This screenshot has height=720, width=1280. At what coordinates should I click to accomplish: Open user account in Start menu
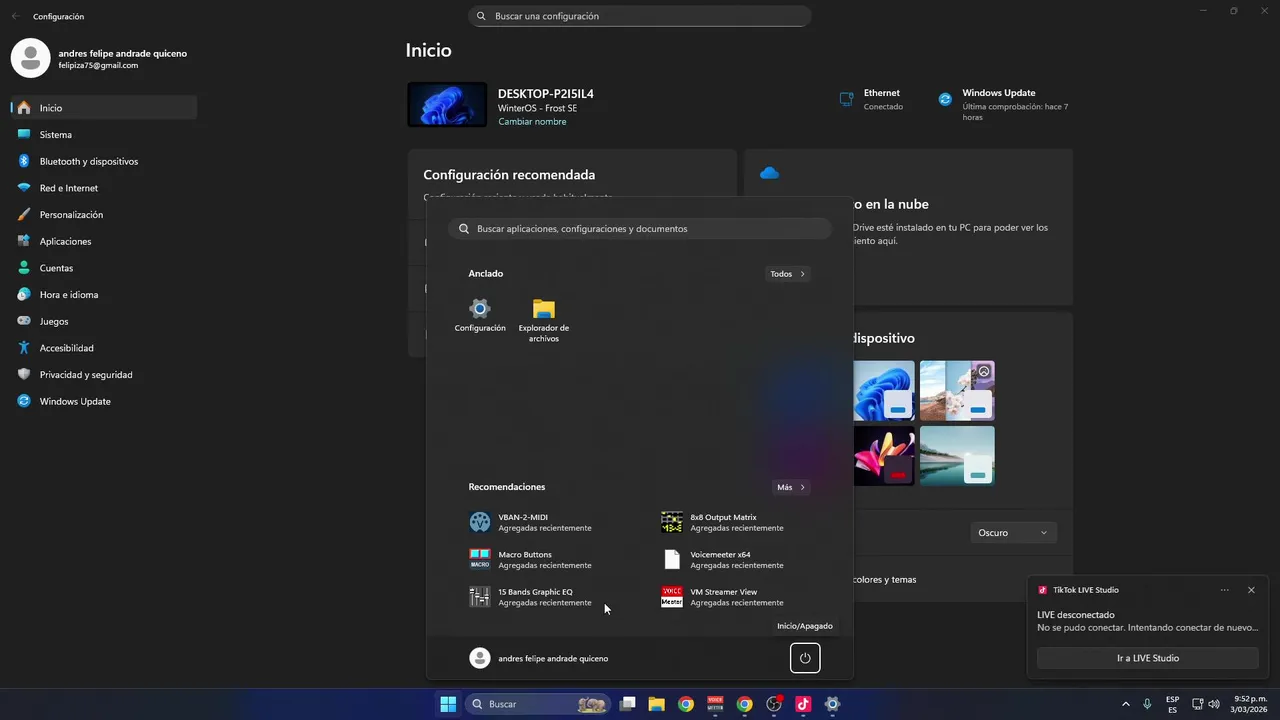click(540, 658)
